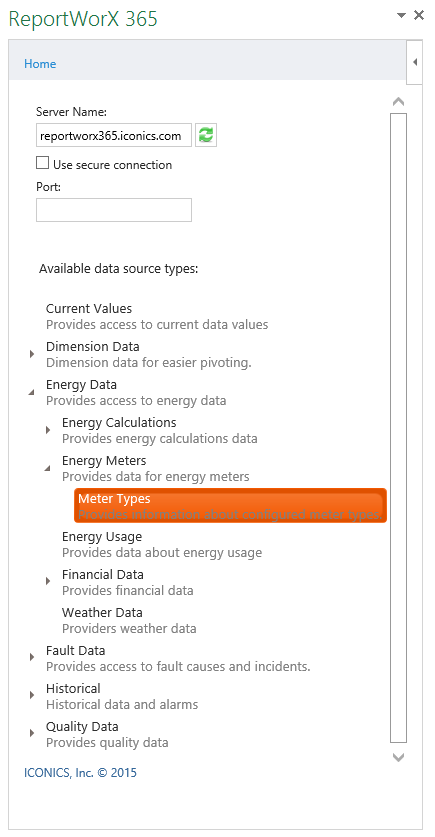This screenshot has width=435, height=837.
Task: Expand the Dimension Data node
Action: (32, 354)
